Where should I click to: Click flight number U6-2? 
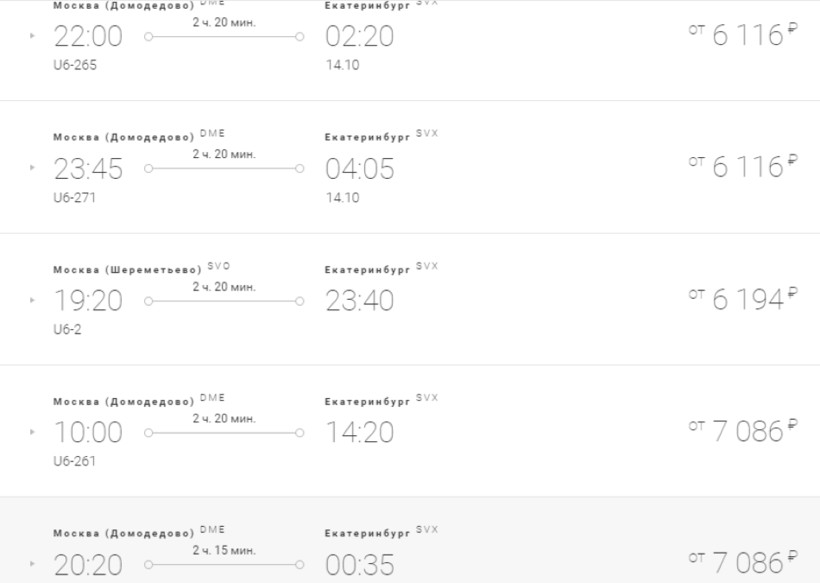[x=67, y=330]
